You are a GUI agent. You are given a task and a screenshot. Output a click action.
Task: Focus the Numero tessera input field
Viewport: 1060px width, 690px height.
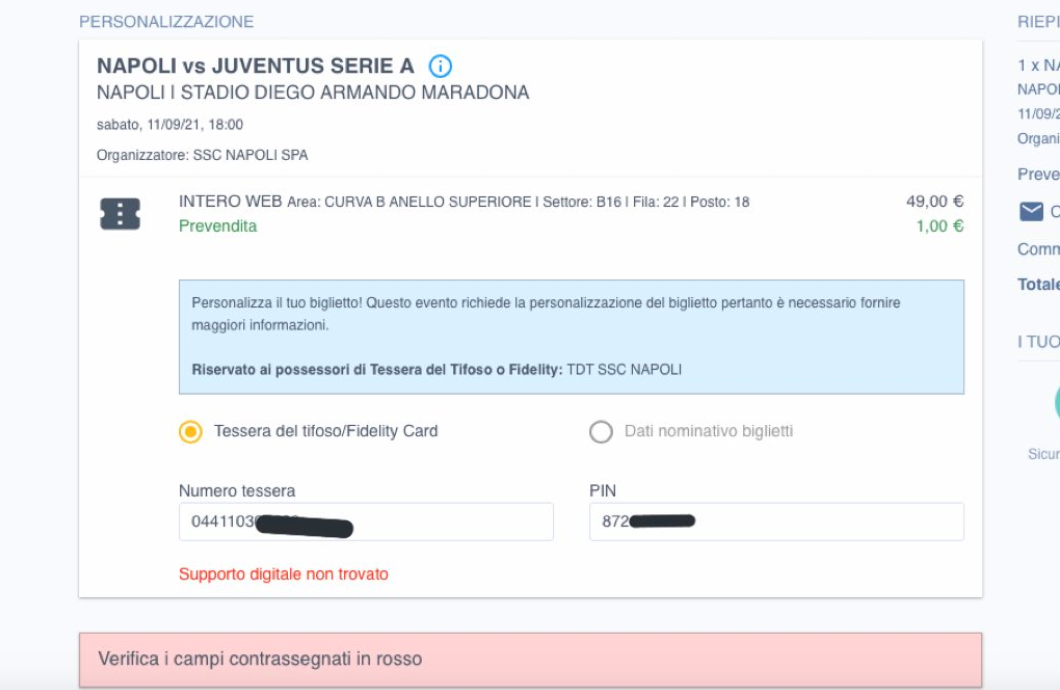(366, 522)
